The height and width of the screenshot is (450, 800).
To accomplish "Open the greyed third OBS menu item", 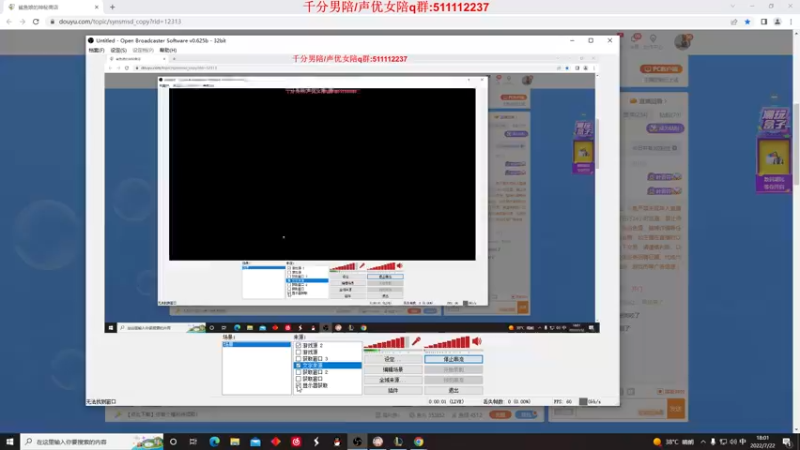I will tap(143, 50).
